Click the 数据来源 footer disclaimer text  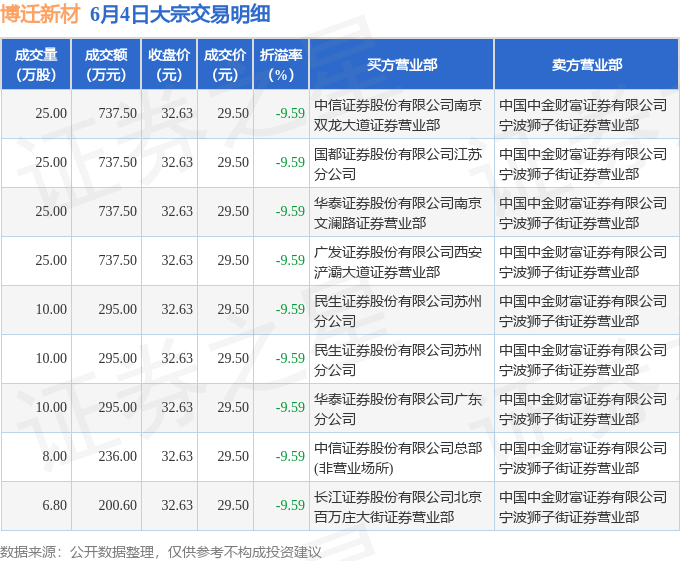coord(161,552)
